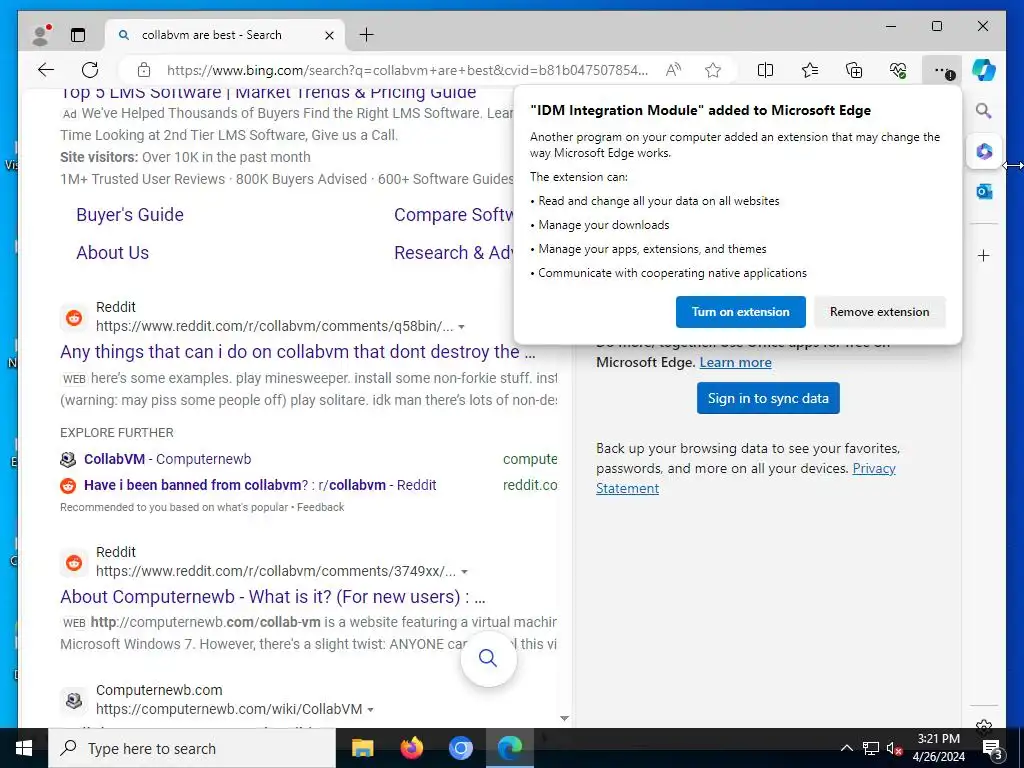Open the About Us ad link
Screen dimensions: 1024x768
pyautogui.click(x=112, y=253)
